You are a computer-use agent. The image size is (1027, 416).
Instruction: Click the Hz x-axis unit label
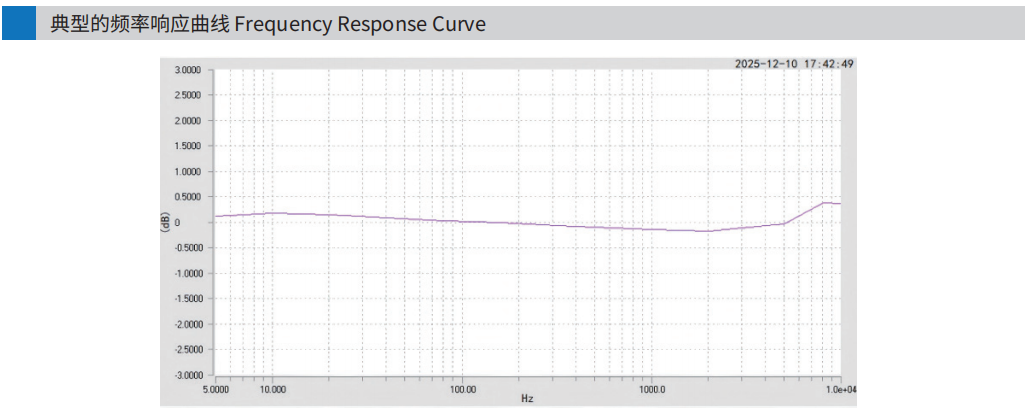[x=527, y=398]
